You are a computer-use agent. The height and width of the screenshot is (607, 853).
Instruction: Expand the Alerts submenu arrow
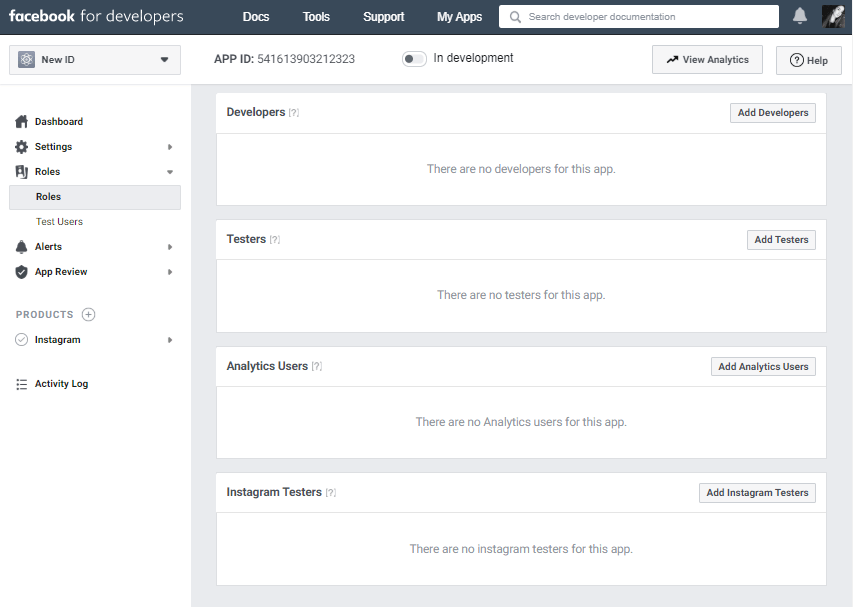[x=170, y=247]
